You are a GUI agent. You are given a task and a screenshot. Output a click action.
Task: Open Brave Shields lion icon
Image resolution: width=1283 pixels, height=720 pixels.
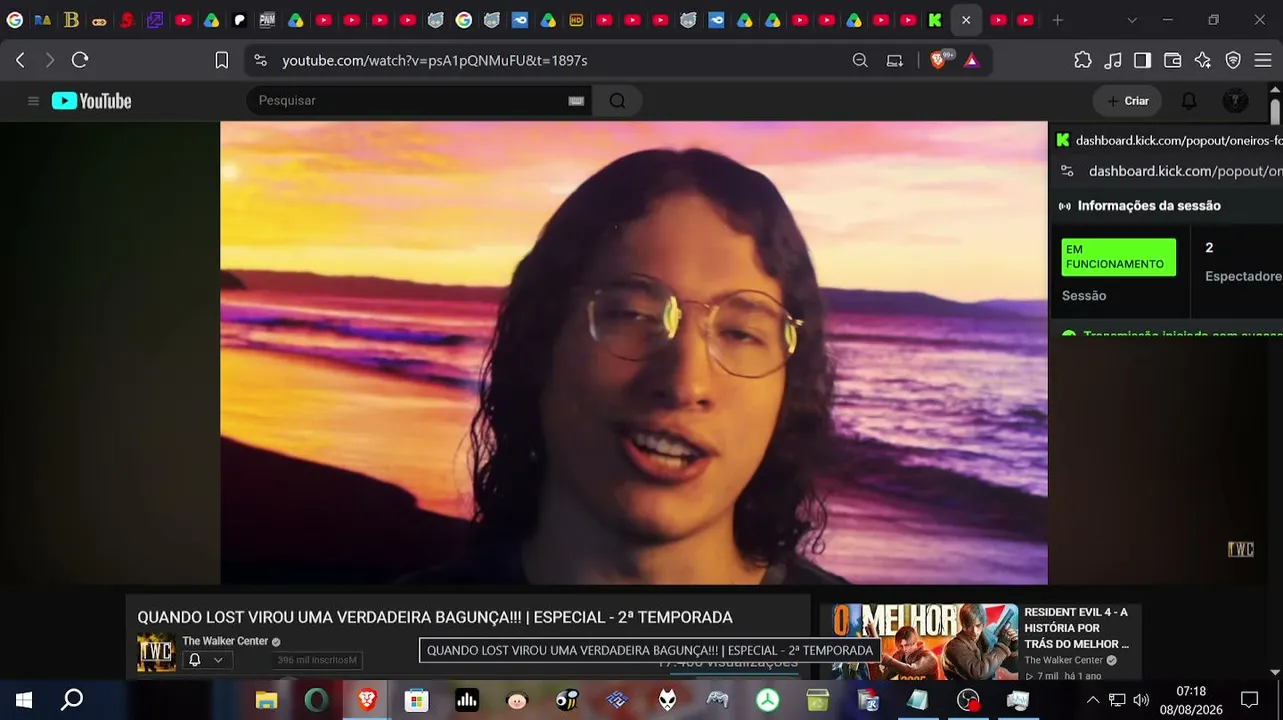point(938,60)
